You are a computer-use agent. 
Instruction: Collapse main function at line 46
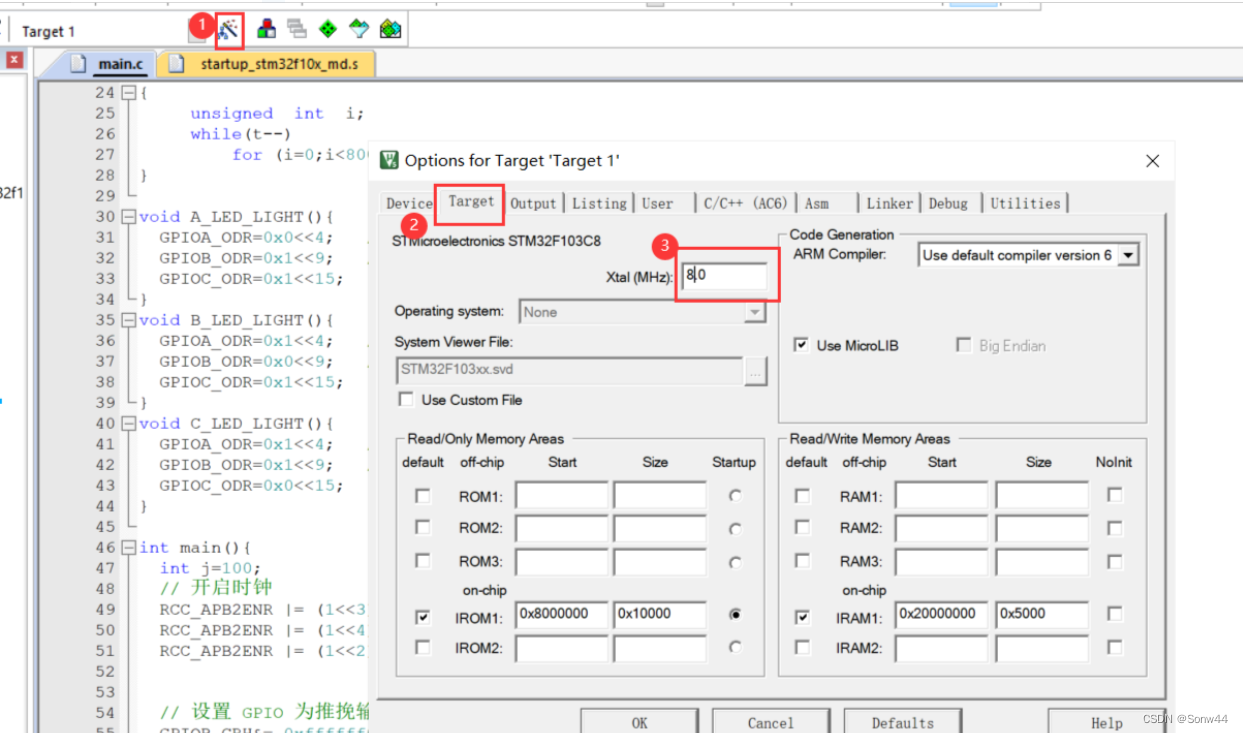(x=128, y=547)
